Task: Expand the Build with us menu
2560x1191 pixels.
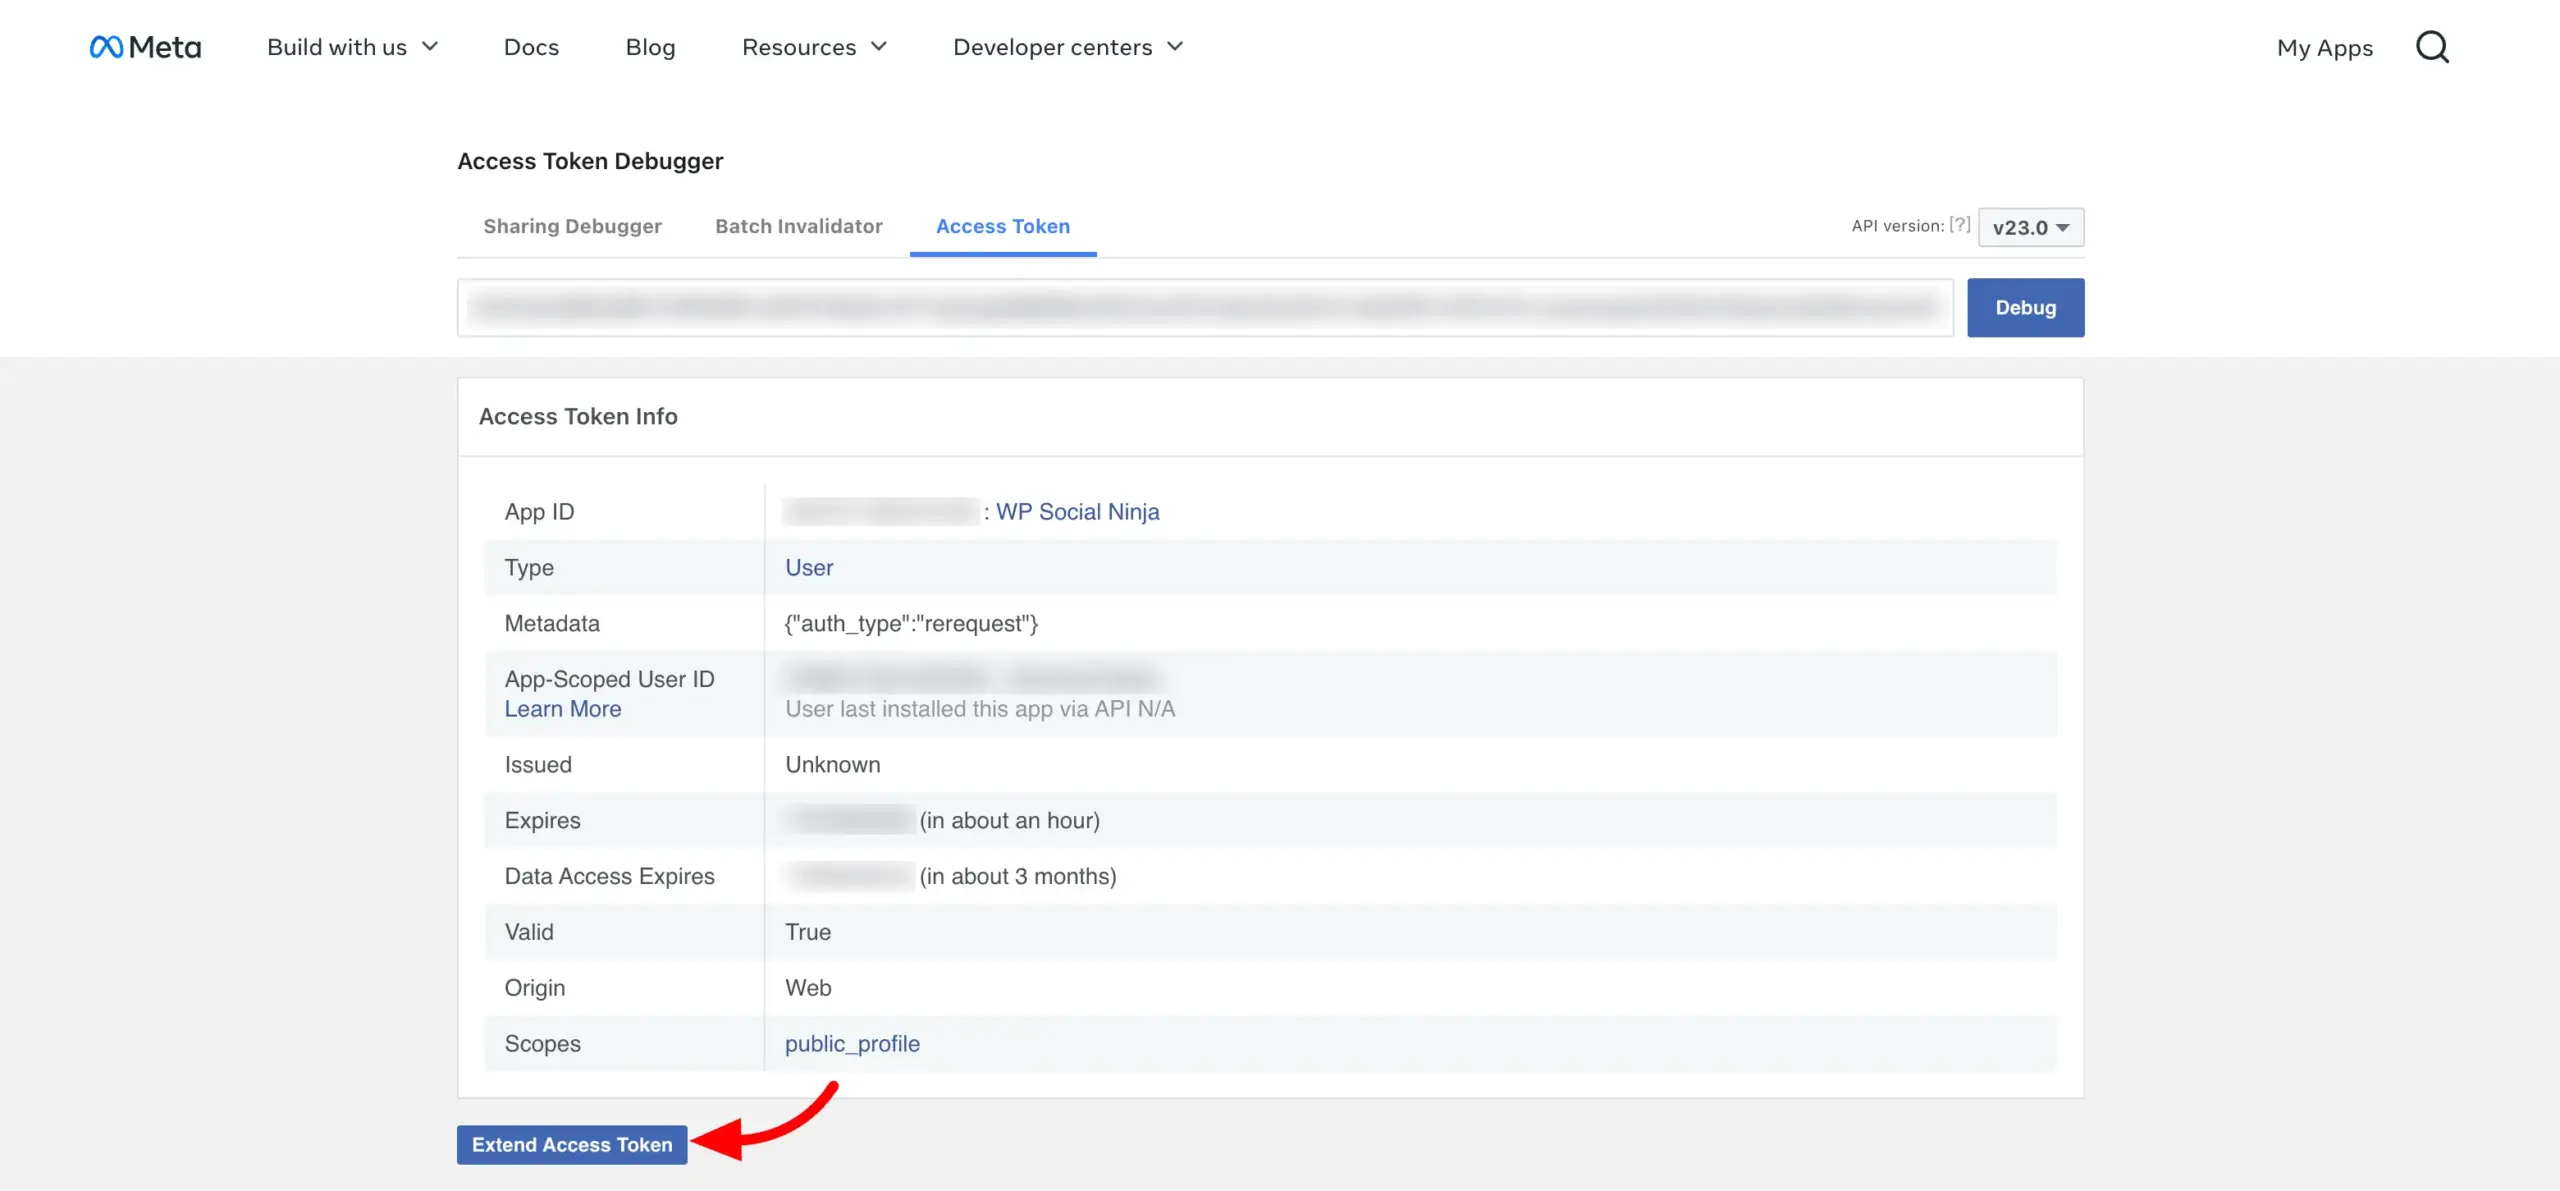Action: click(352, 47)
